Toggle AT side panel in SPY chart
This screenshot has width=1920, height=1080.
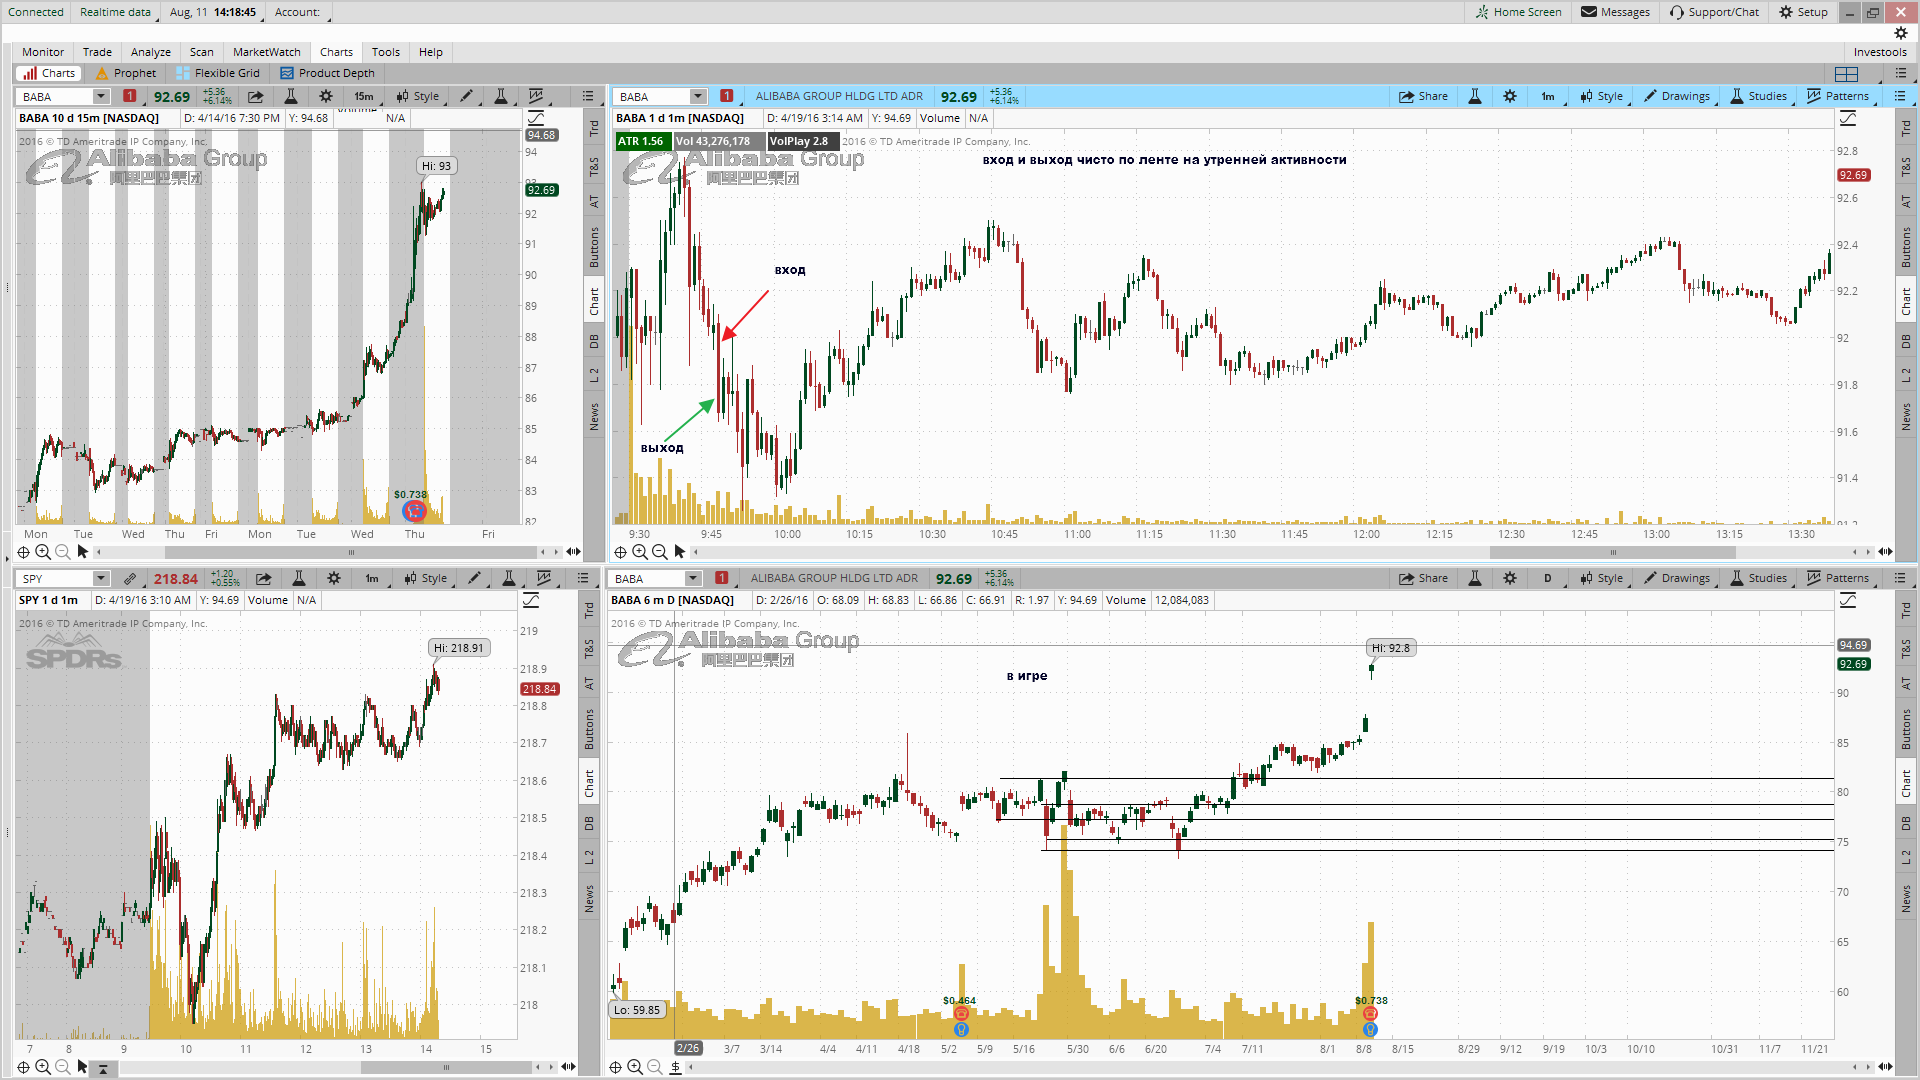588,684
